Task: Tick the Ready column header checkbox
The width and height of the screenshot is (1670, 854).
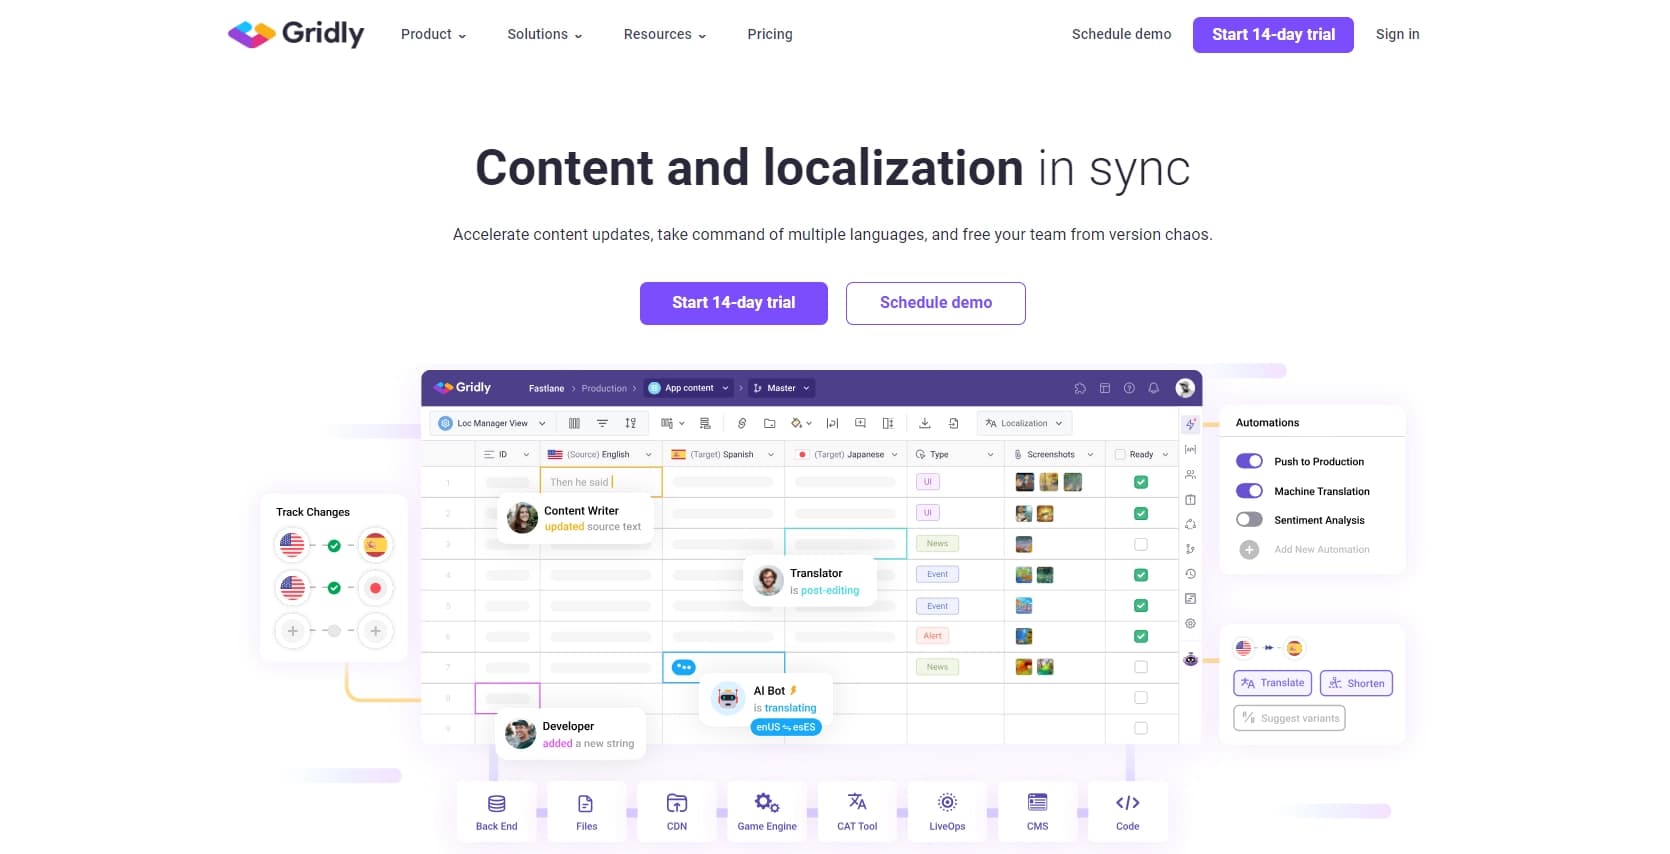Action: tap(1120, 454)
